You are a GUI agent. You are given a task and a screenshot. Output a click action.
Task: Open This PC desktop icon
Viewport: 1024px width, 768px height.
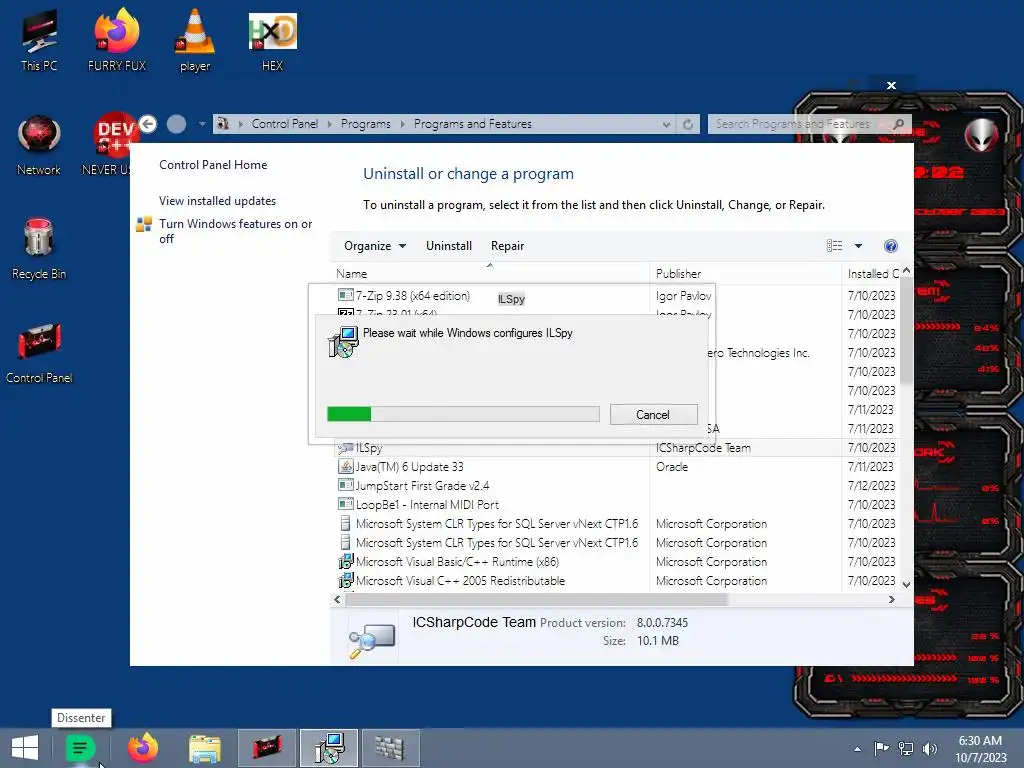39,40
